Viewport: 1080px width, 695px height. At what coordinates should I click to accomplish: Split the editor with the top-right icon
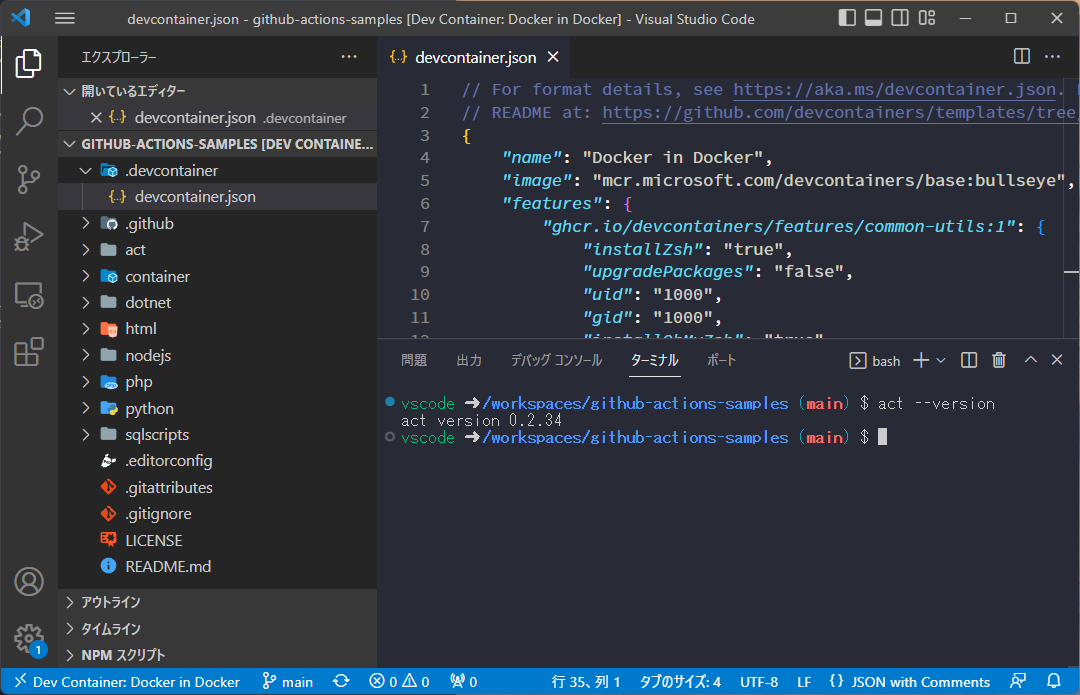[x=1020, y=57]
